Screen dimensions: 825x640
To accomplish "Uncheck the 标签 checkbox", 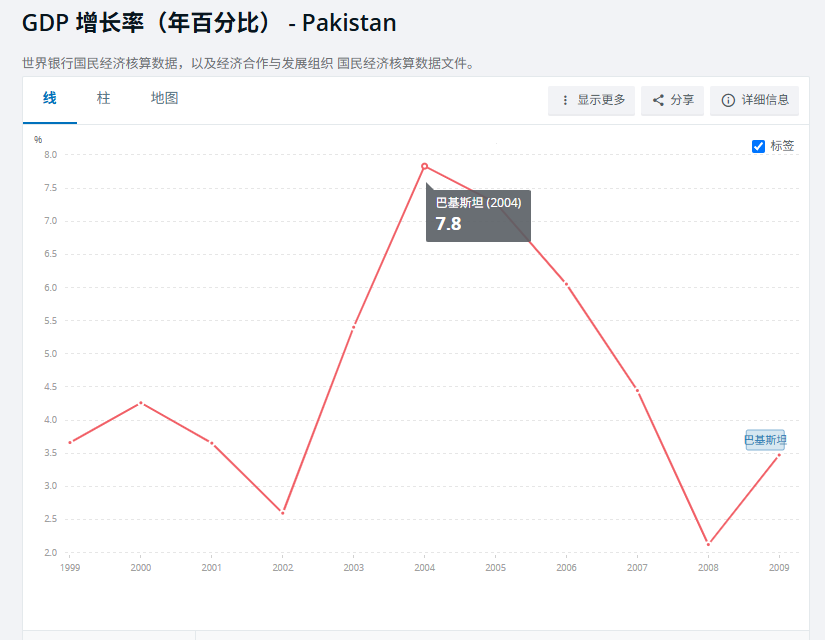I will (x=758, y=146).
